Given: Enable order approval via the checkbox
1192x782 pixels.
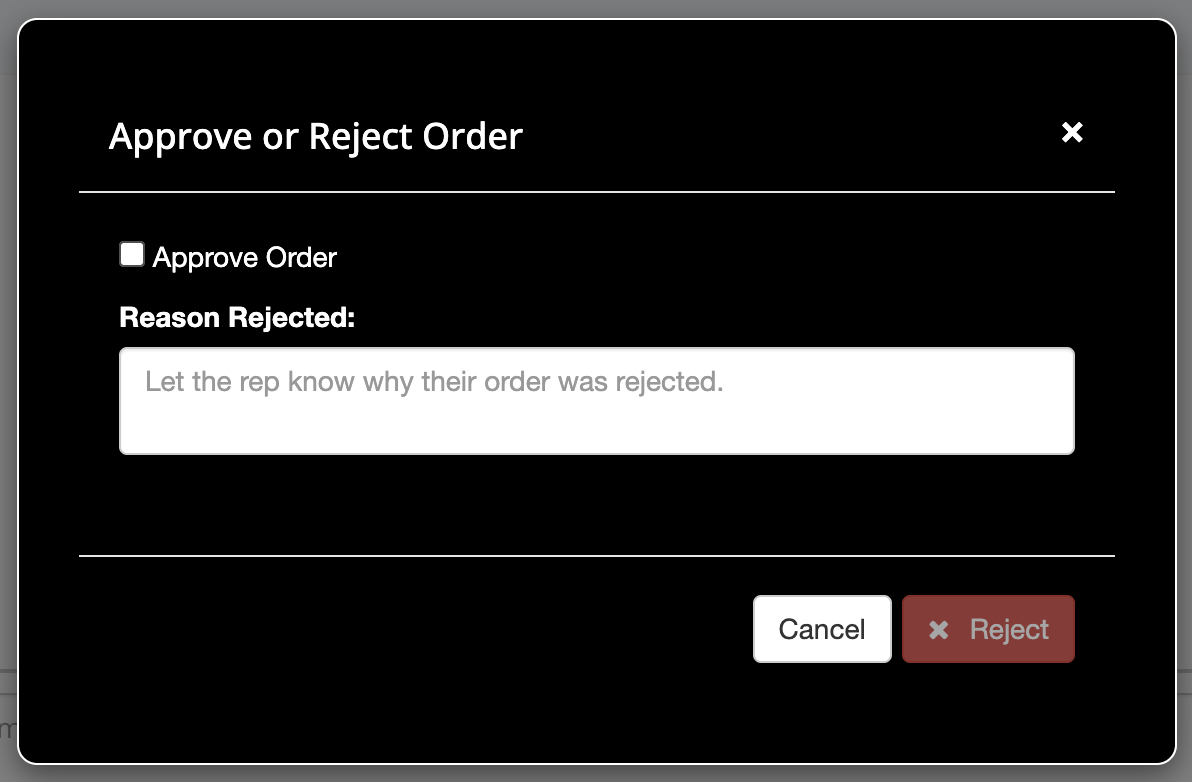Looking at the screenshot, I should click(131, 255).
